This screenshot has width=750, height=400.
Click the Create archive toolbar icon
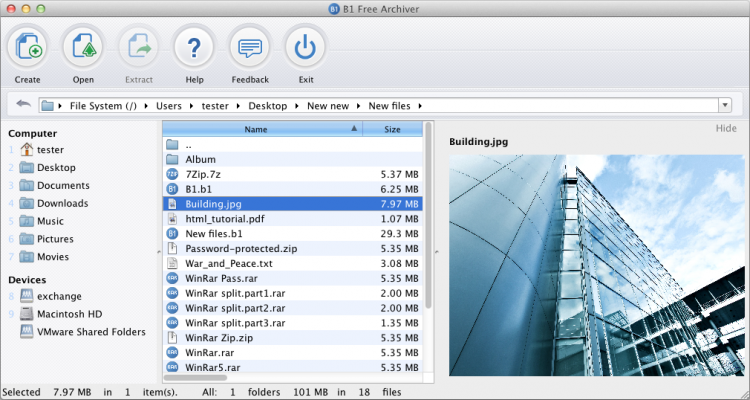[x=28, y=47]
